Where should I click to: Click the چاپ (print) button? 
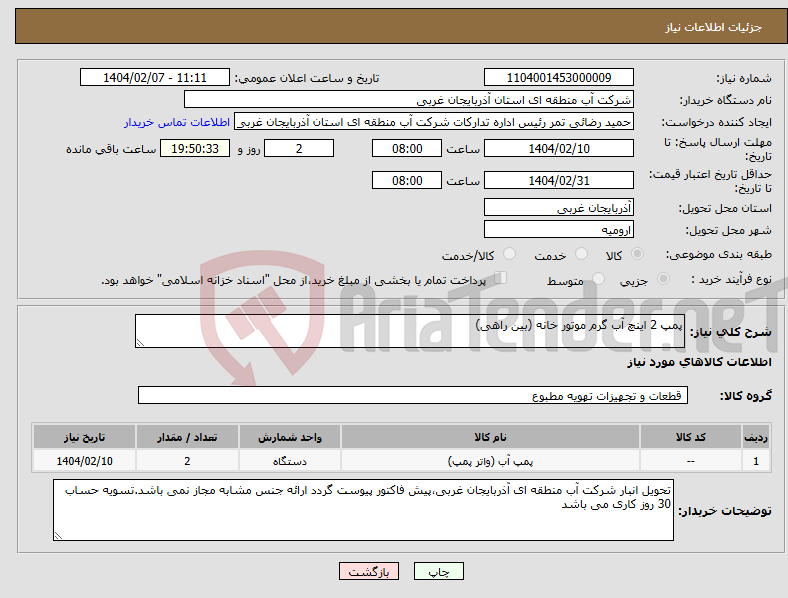coord(438,571)
